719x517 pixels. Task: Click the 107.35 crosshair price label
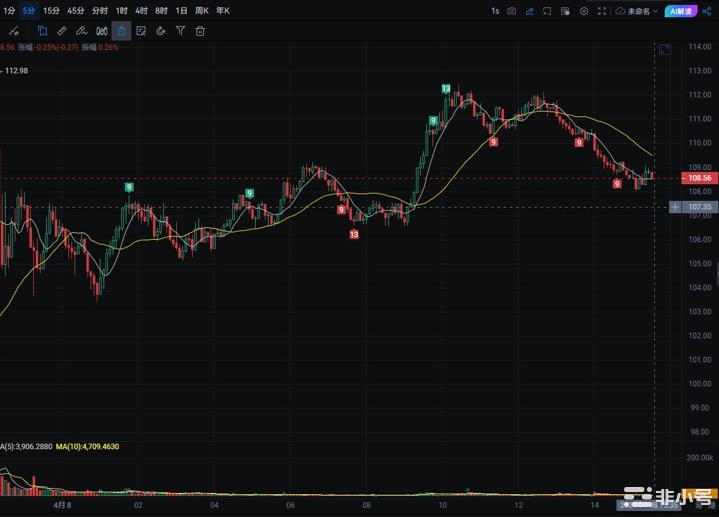[698, 207]
